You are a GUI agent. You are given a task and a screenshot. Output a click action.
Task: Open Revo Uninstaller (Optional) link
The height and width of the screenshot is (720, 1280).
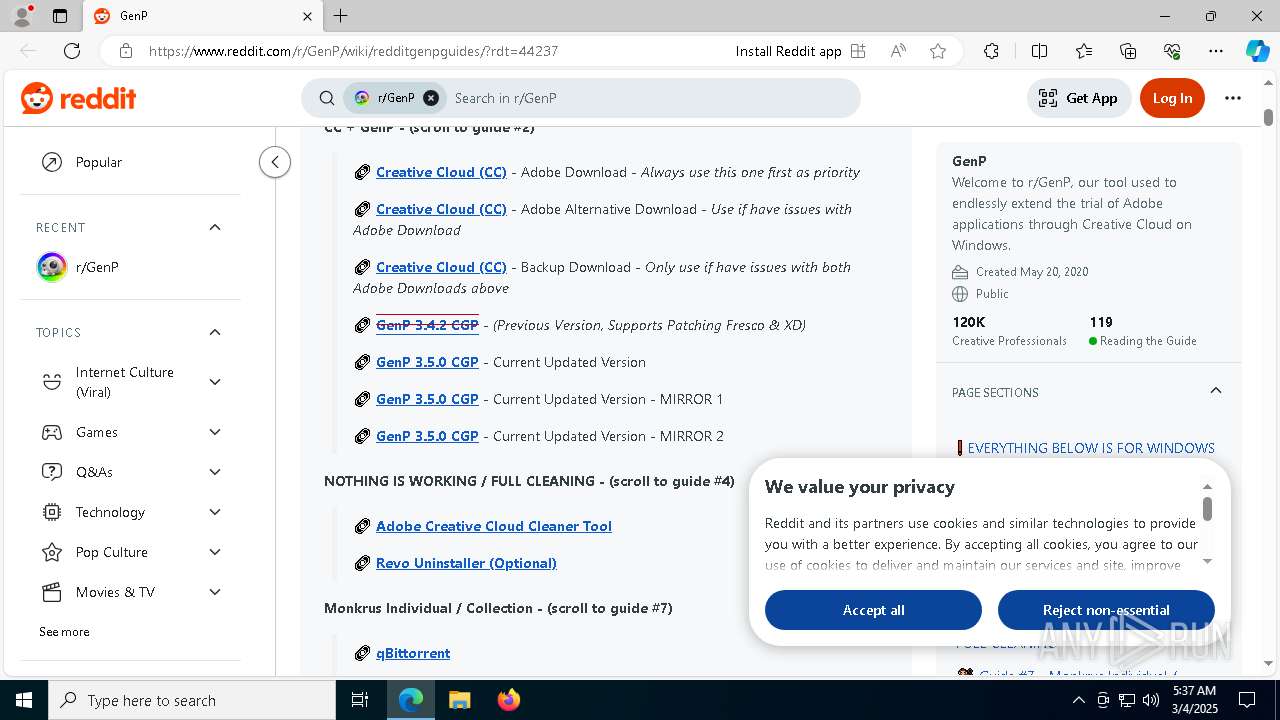466,563
